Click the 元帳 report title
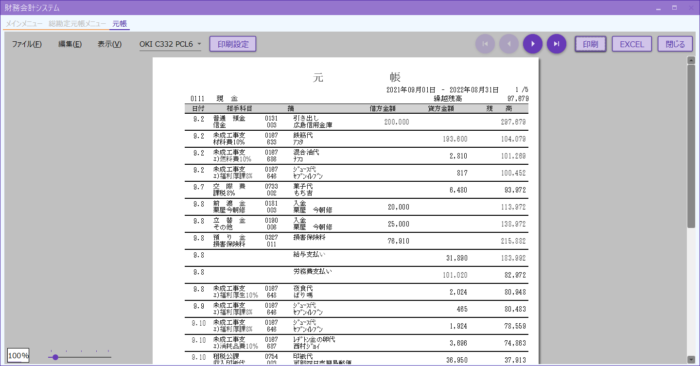Viewport: 700px width, 366px height. (357, 78)
